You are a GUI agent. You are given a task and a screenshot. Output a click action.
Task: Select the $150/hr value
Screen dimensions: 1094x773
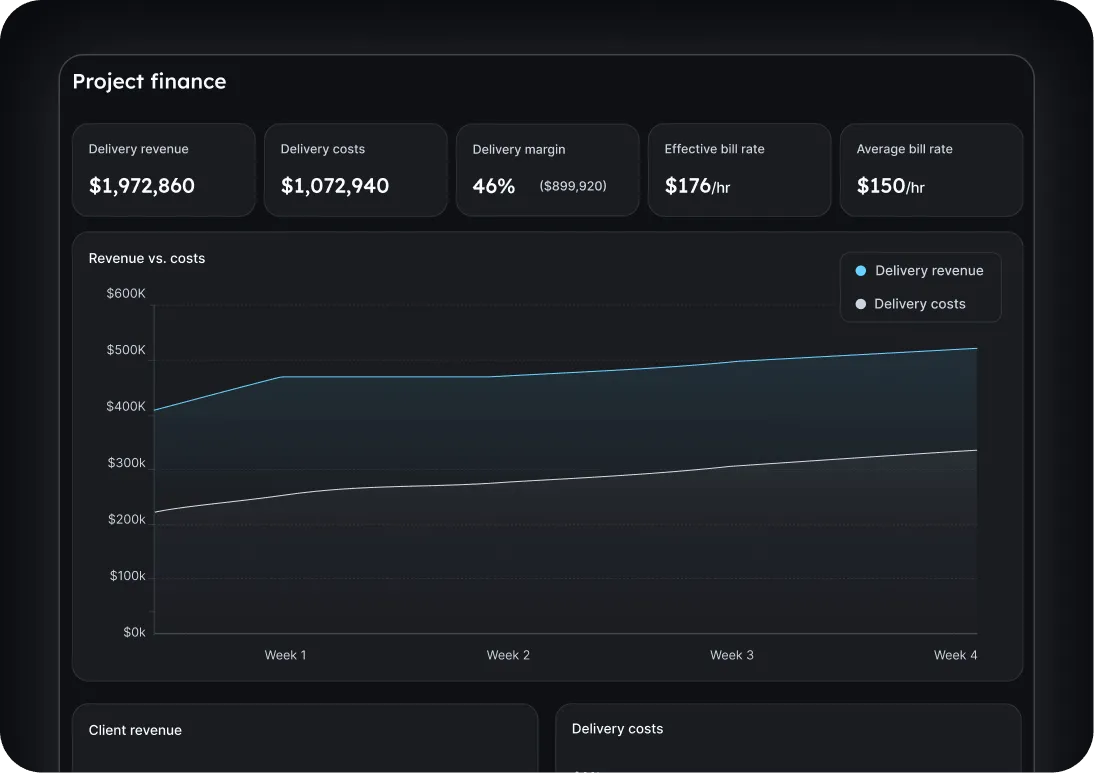coord(891,186)
